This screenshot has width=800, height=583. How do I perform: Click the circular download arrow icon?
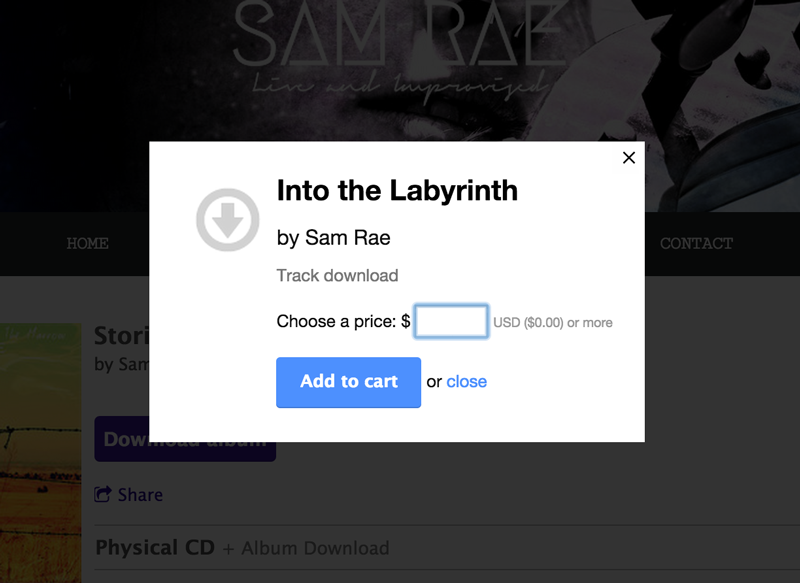228,220
